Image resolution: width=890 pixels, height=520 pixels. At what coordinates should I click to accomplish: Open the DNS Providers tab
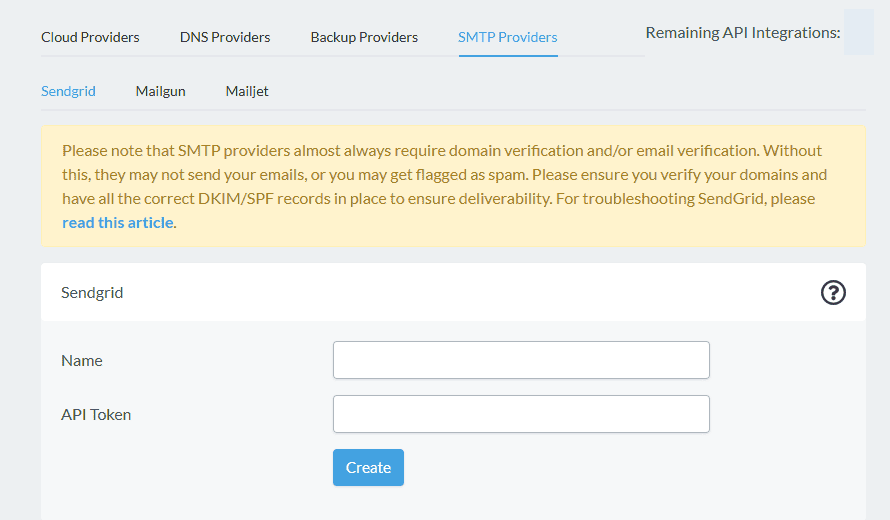point(225,37)
